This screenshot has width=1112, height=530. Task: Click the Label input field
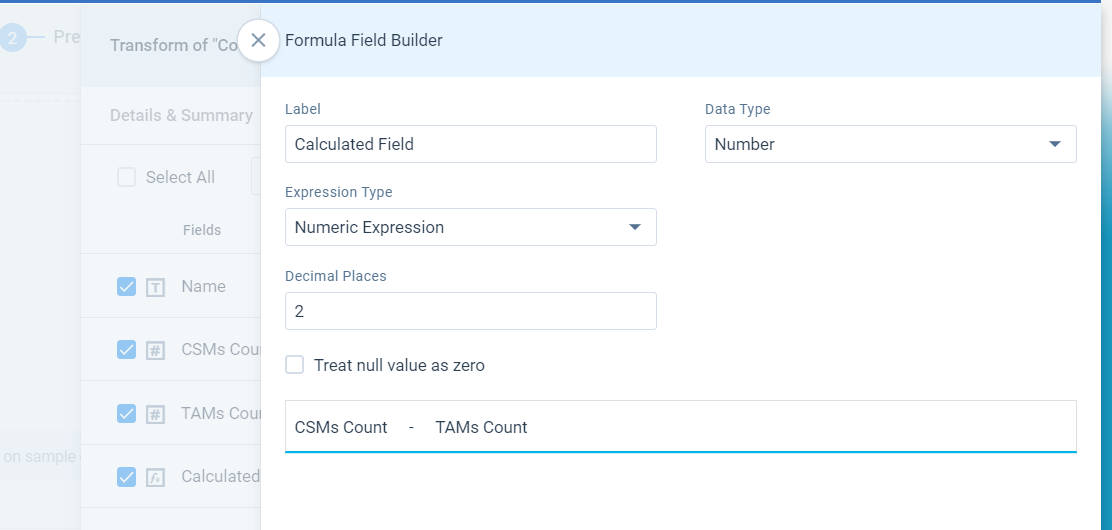coord(471,144)
